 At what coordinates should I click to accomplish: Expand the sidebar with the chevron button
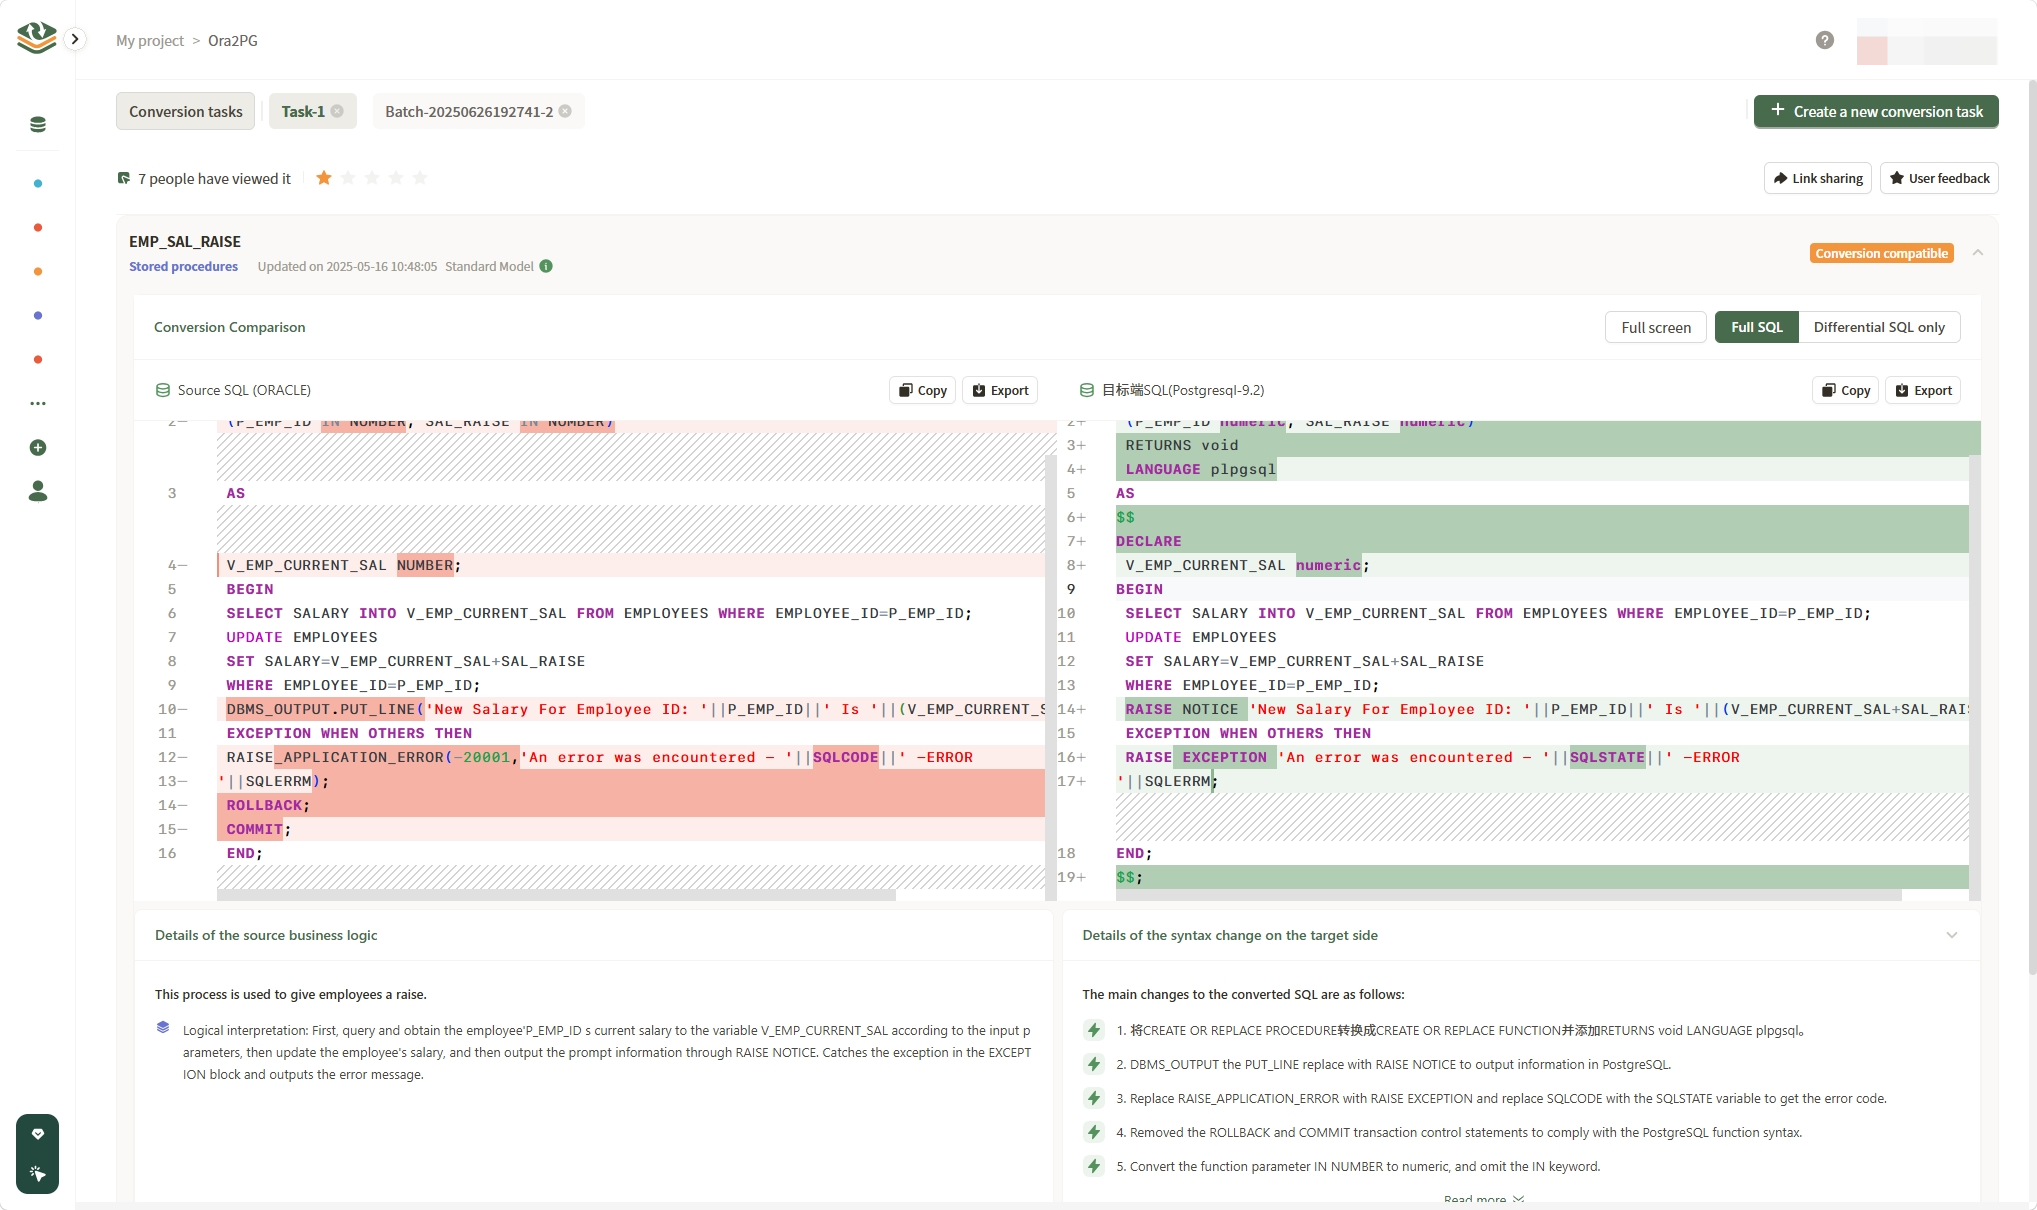[x=75, y=39]
